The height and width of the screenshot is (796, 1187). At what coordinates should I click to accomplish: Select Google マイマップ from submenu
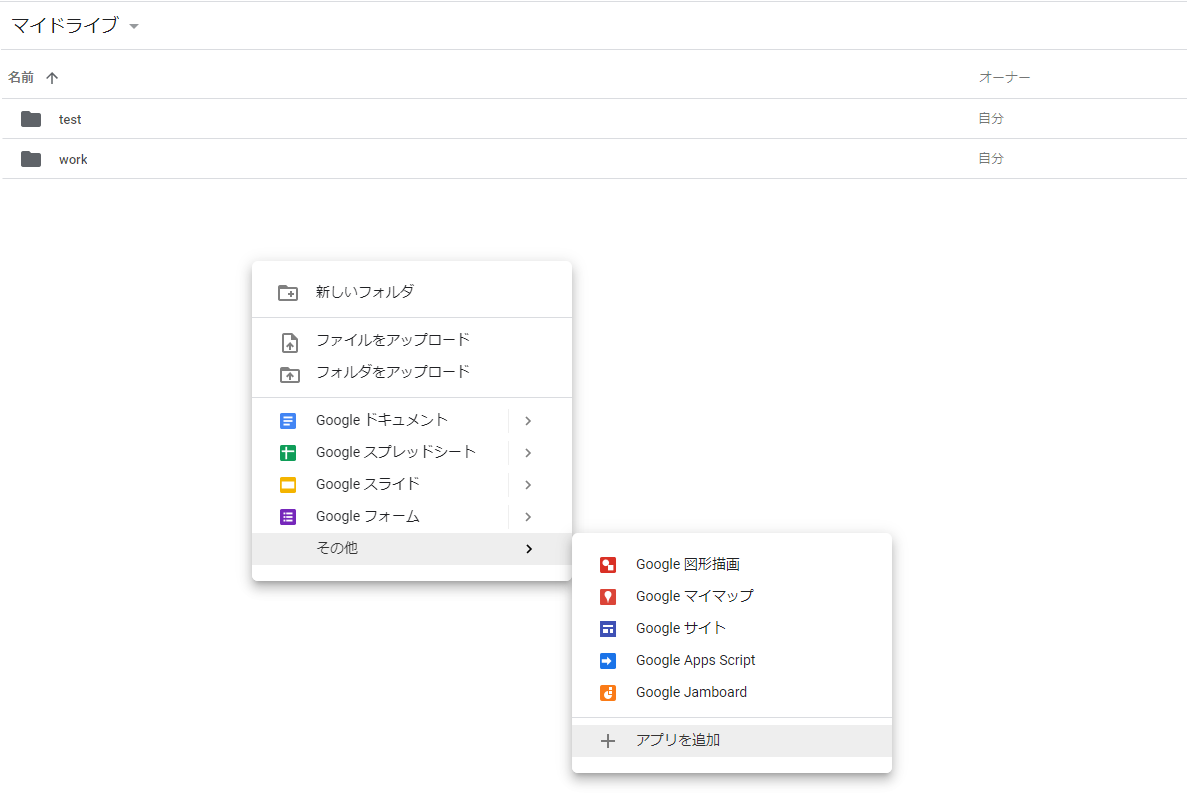pos(732,596)
